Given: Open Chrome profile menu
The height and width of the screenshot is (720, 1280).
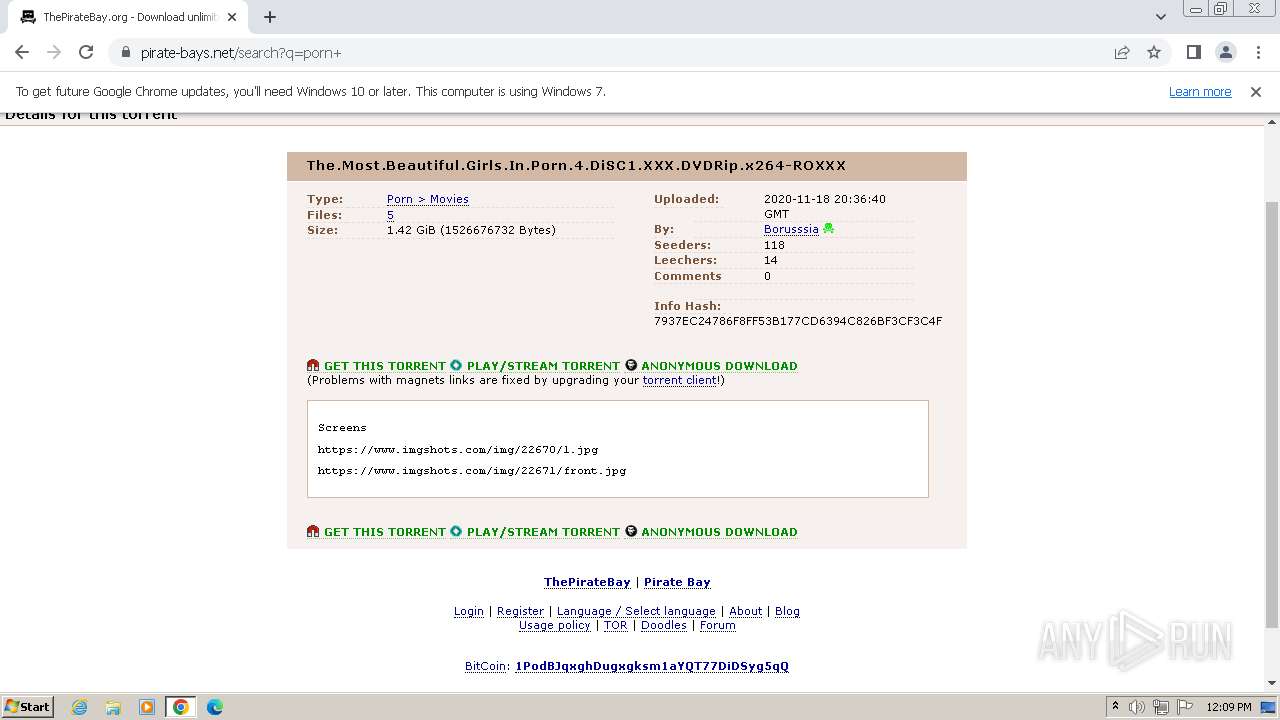Looking at the screenshot, I should [1225, 52].
